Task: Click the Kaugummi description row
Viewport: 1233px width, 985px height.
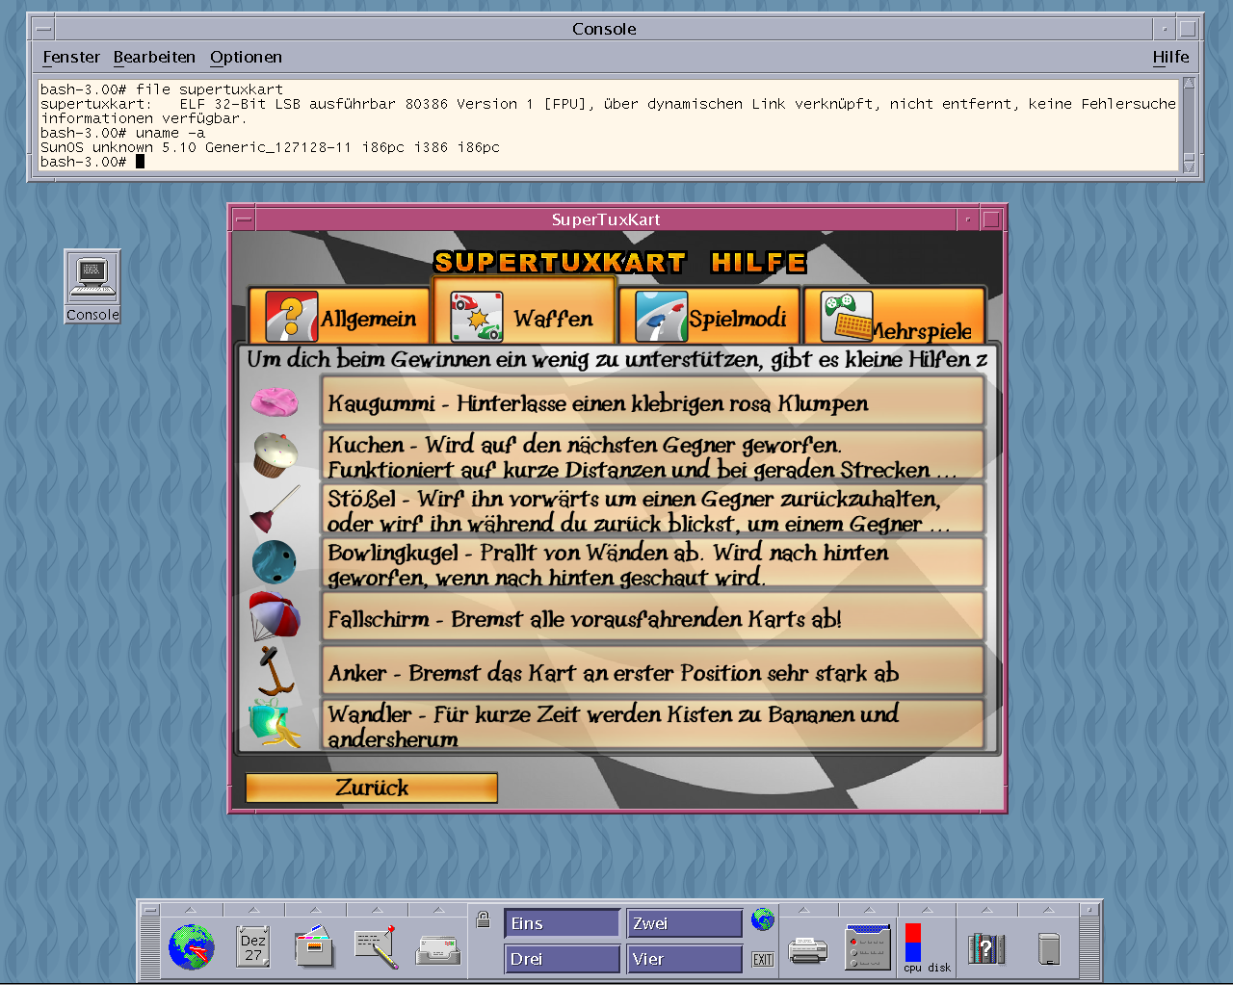Action: [x=652, y=402]
